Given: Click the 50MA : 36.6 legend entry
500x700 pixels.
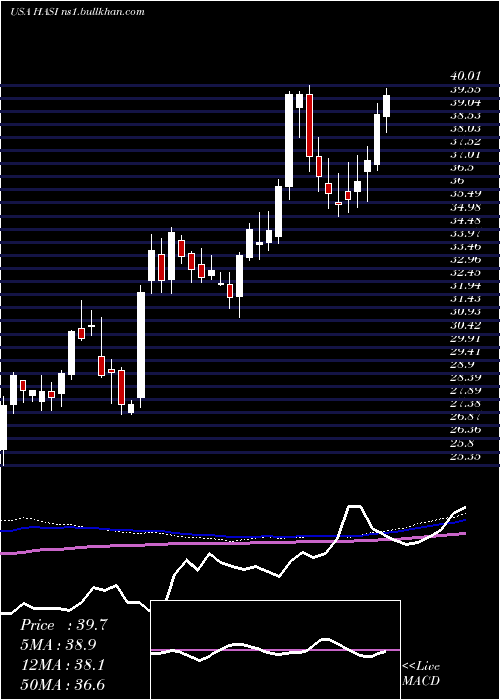Looking at the screenshot, I should 62,684.
